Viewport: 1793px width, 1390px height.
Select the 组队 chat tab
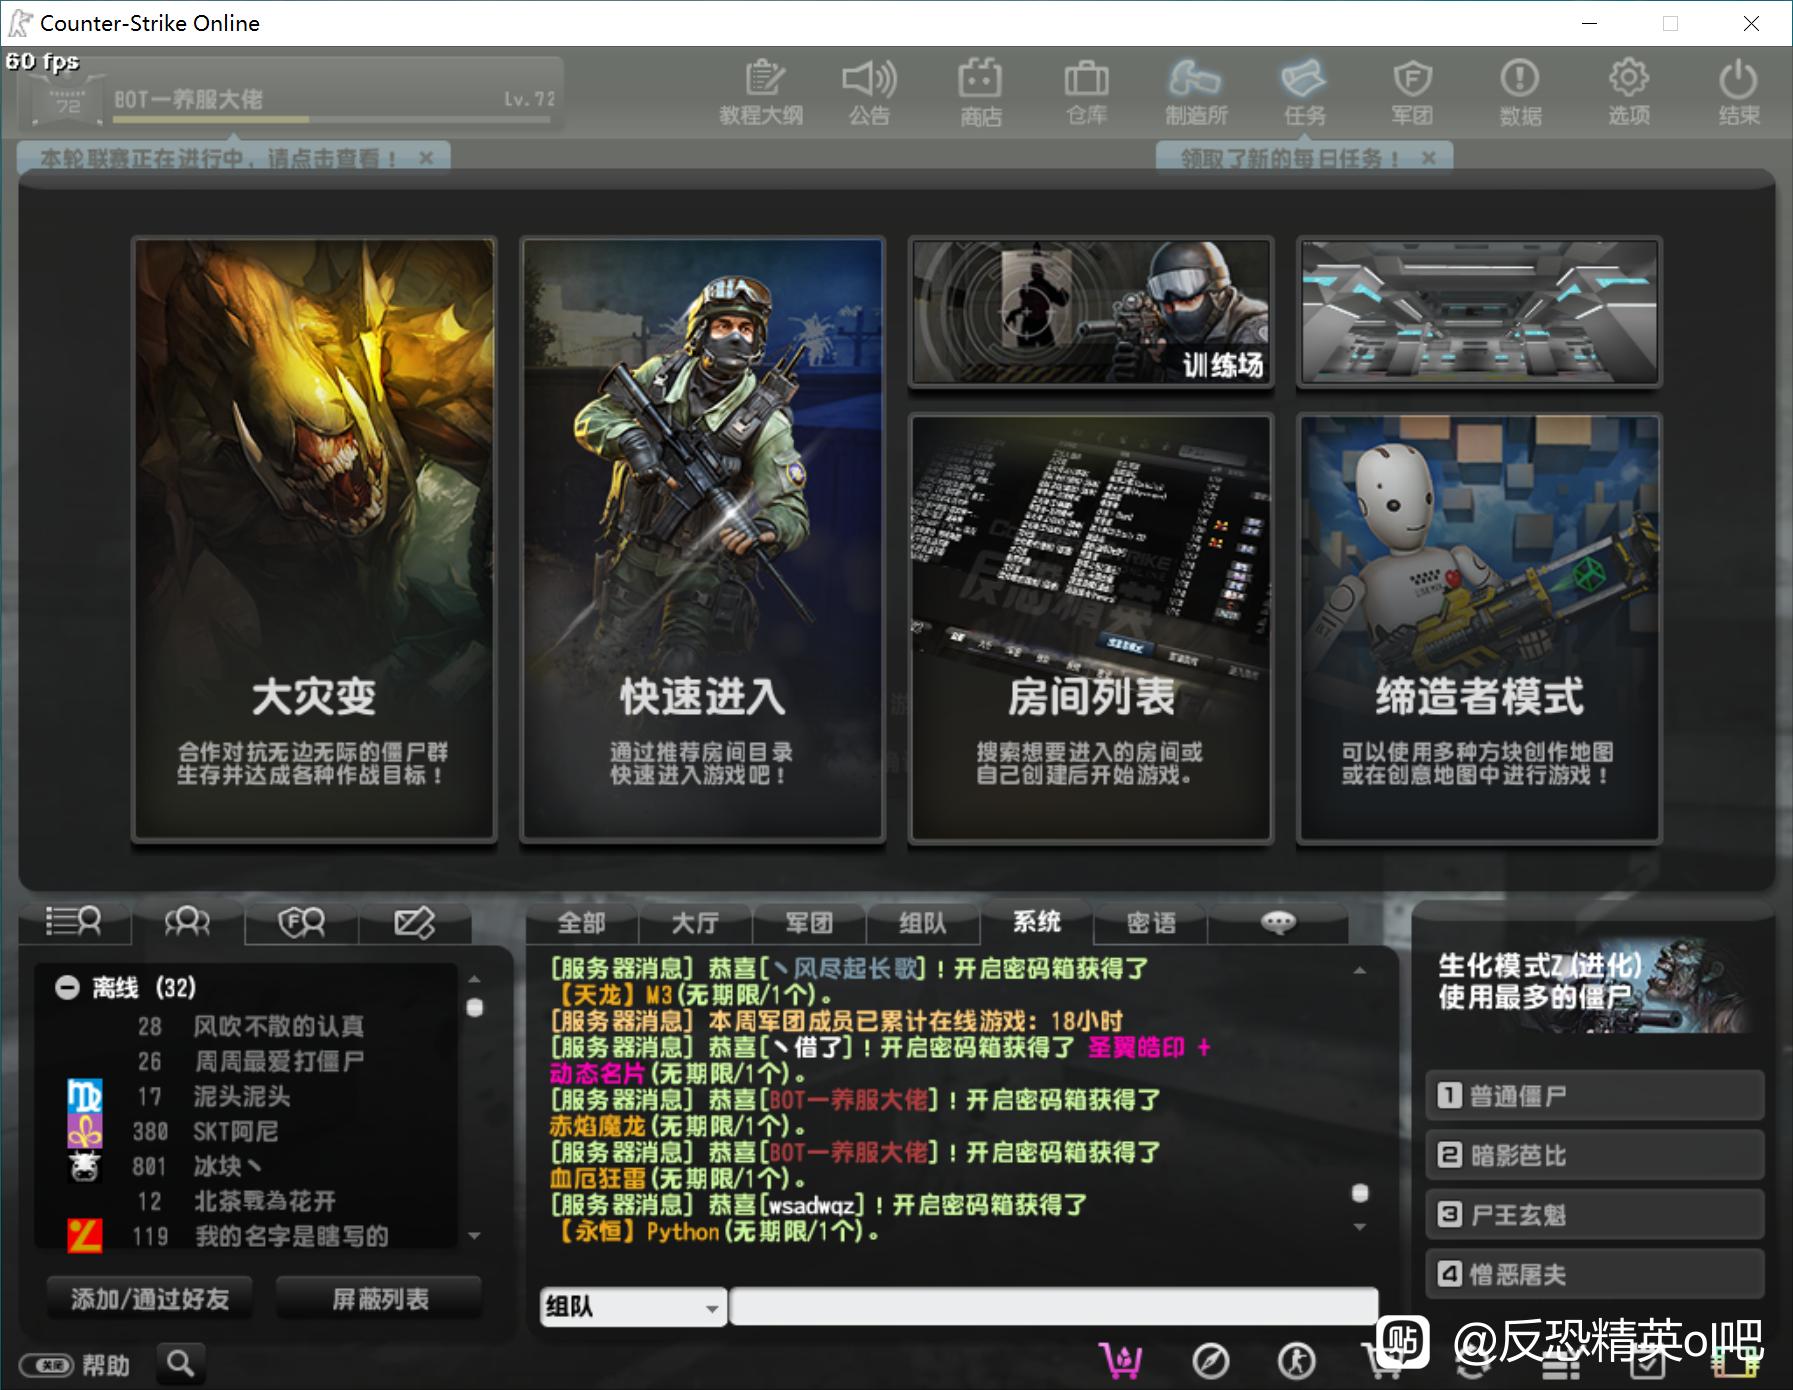coord(923,922)
